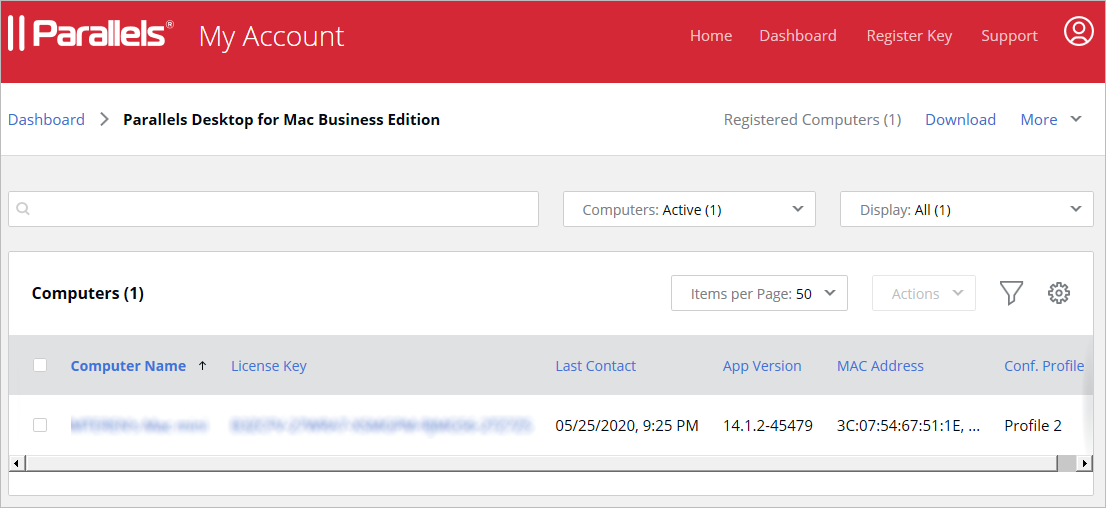
Task: Click the sort ascending arrow by Computer Name
Action: click(x=203, y=365)
